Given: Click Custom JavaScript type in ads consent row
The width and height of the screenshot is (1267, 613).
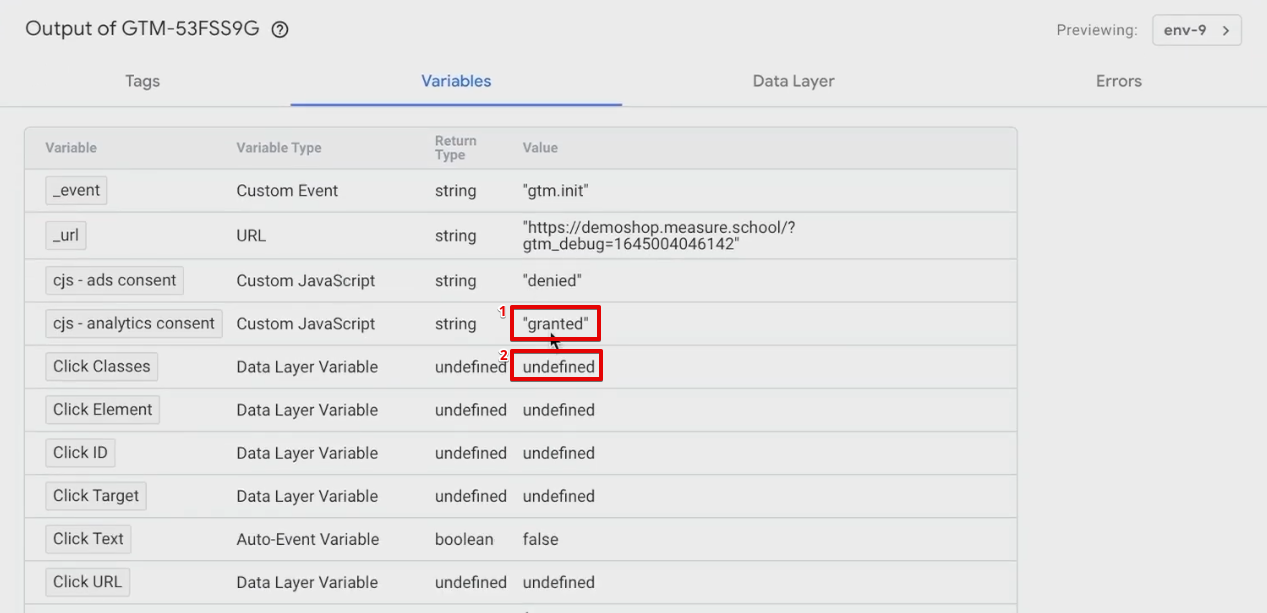Looking at the screenshot, I should pos(306,281).
